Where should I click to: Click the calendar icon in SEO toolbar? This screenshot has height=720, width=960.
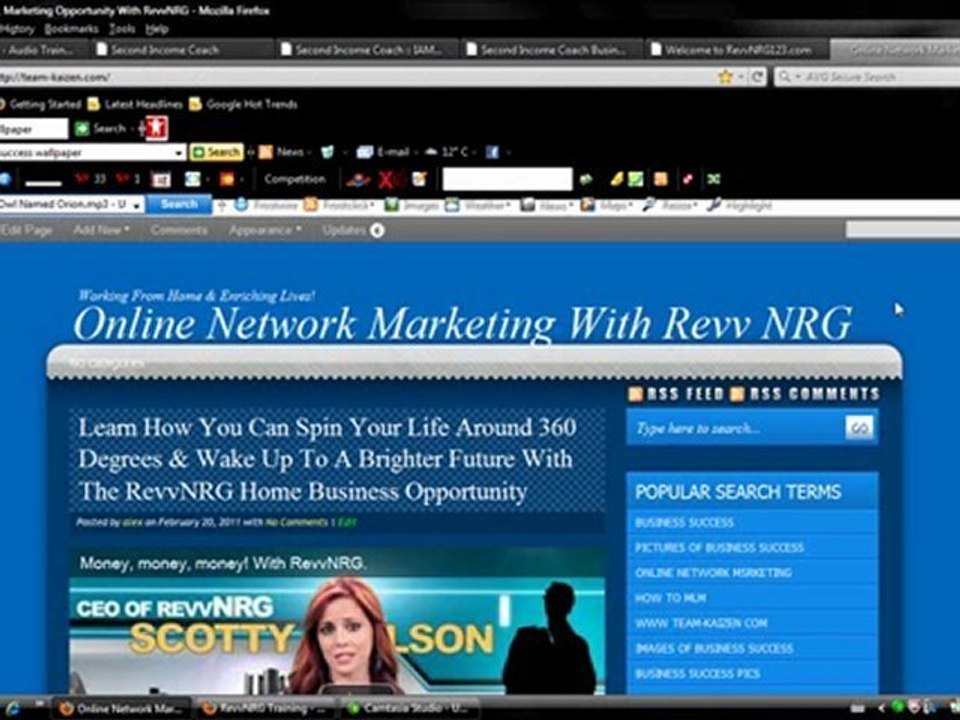pos(161,179)
